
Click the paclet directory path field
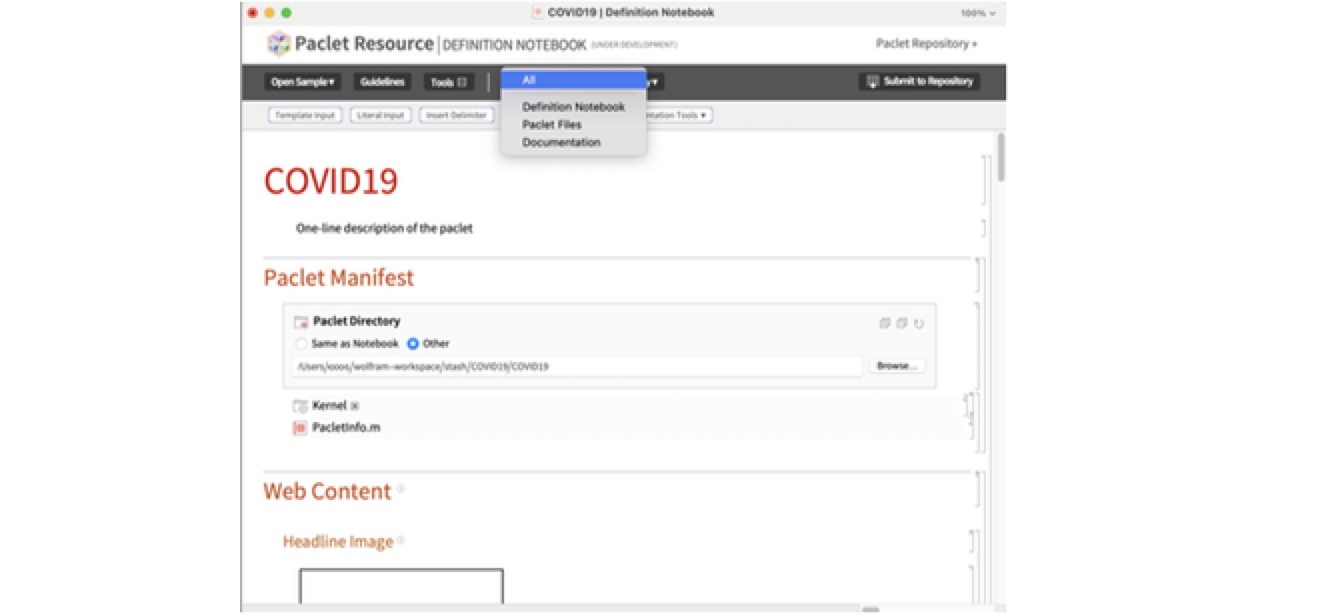tap(576, 367)
